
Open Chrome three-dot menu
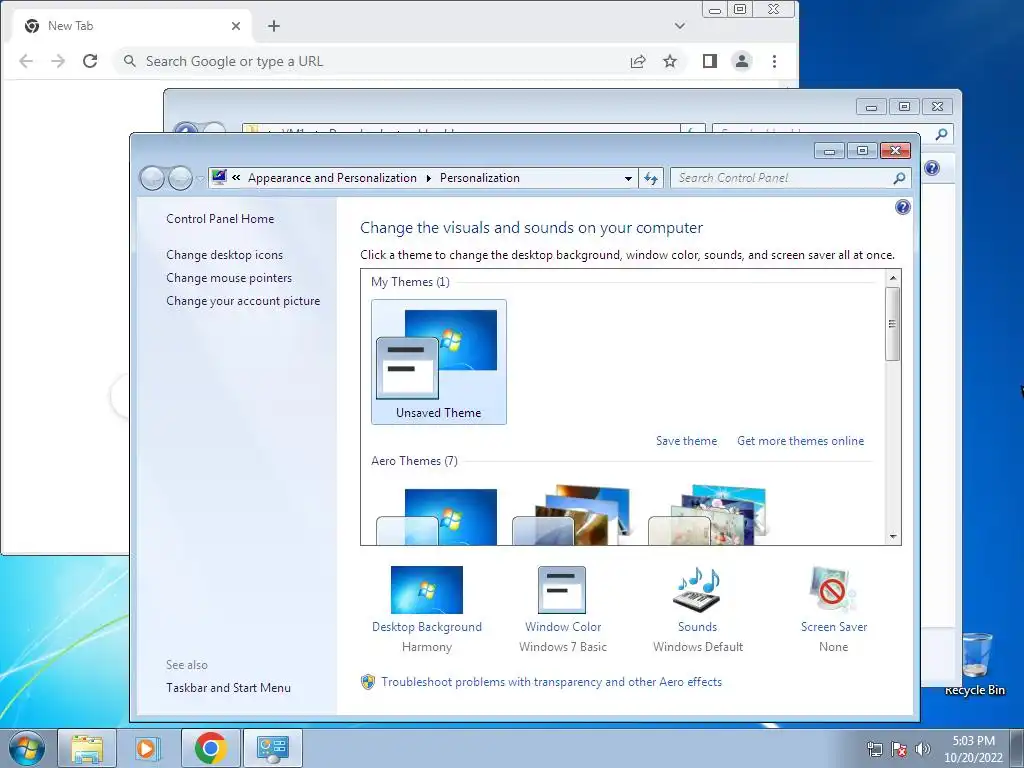point(775,61)
